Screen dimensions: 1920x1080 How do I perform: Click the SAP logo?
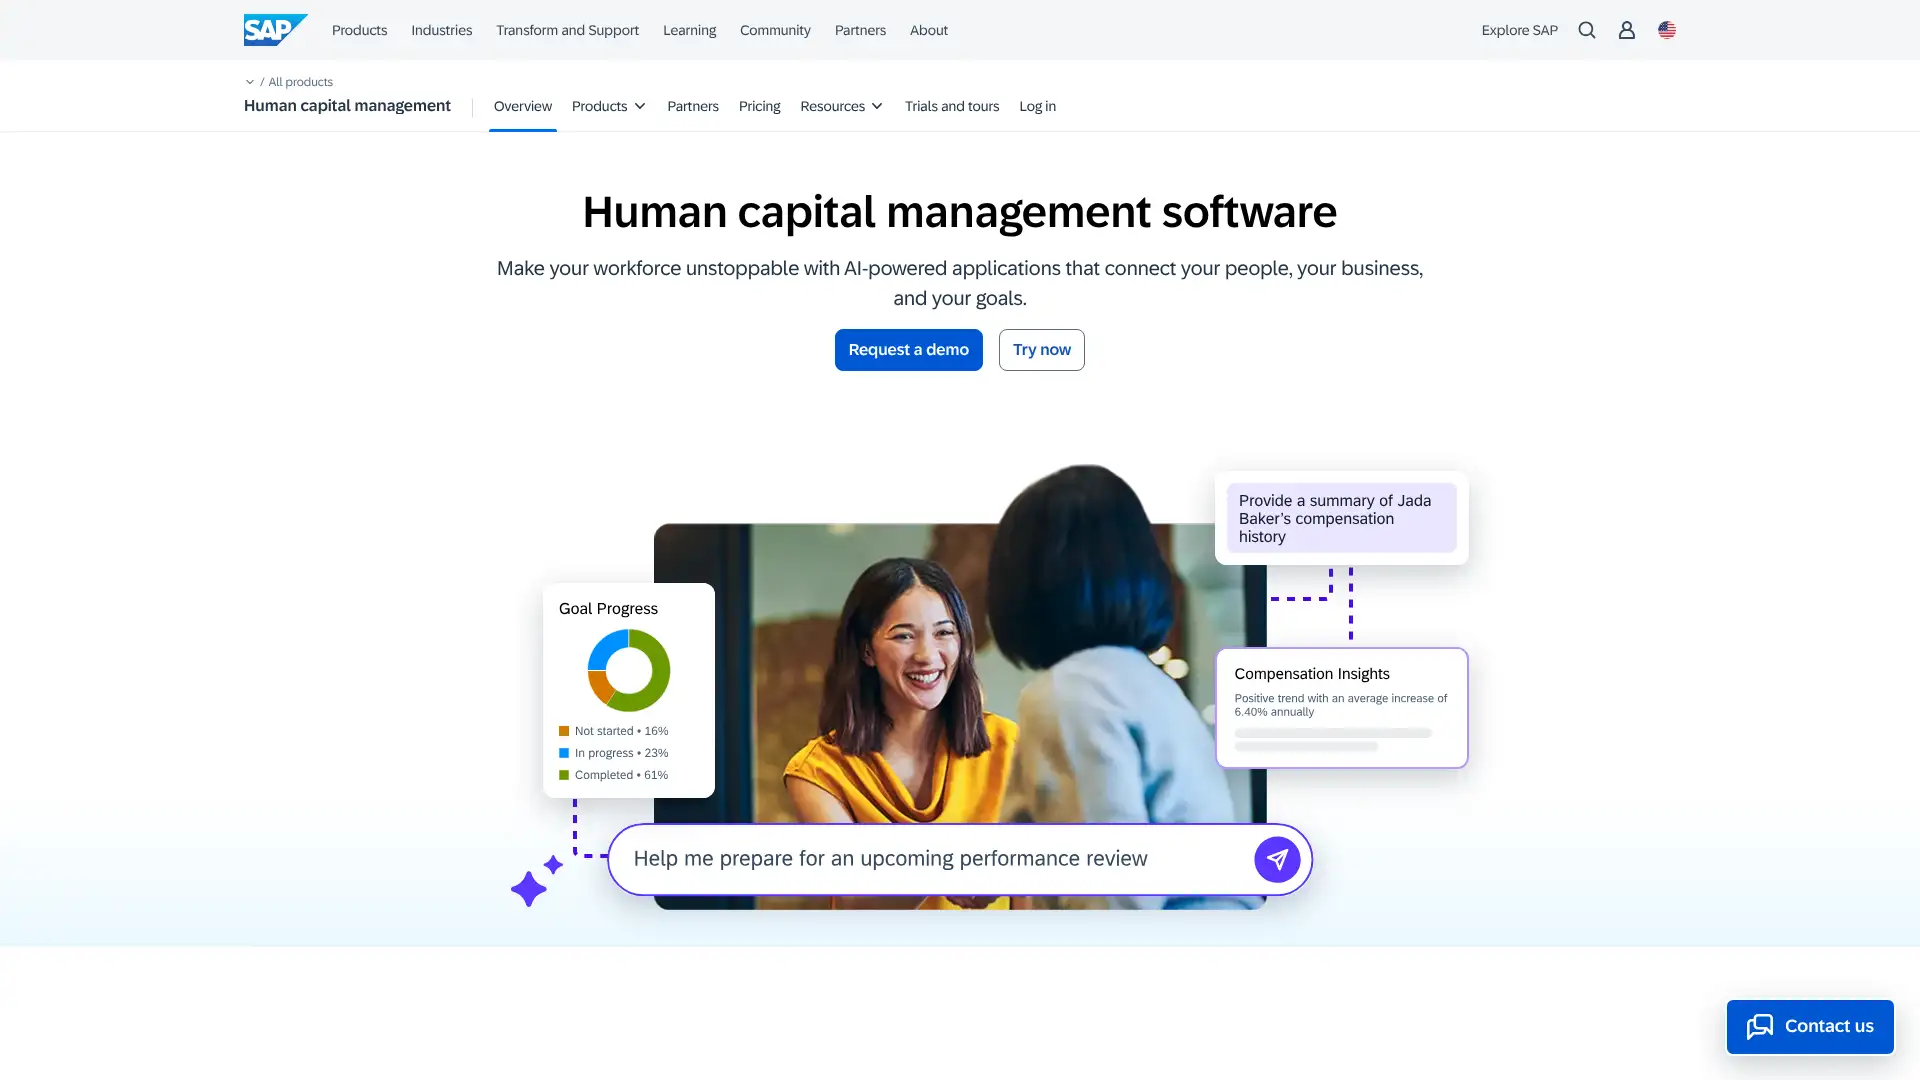coord(275,30)
